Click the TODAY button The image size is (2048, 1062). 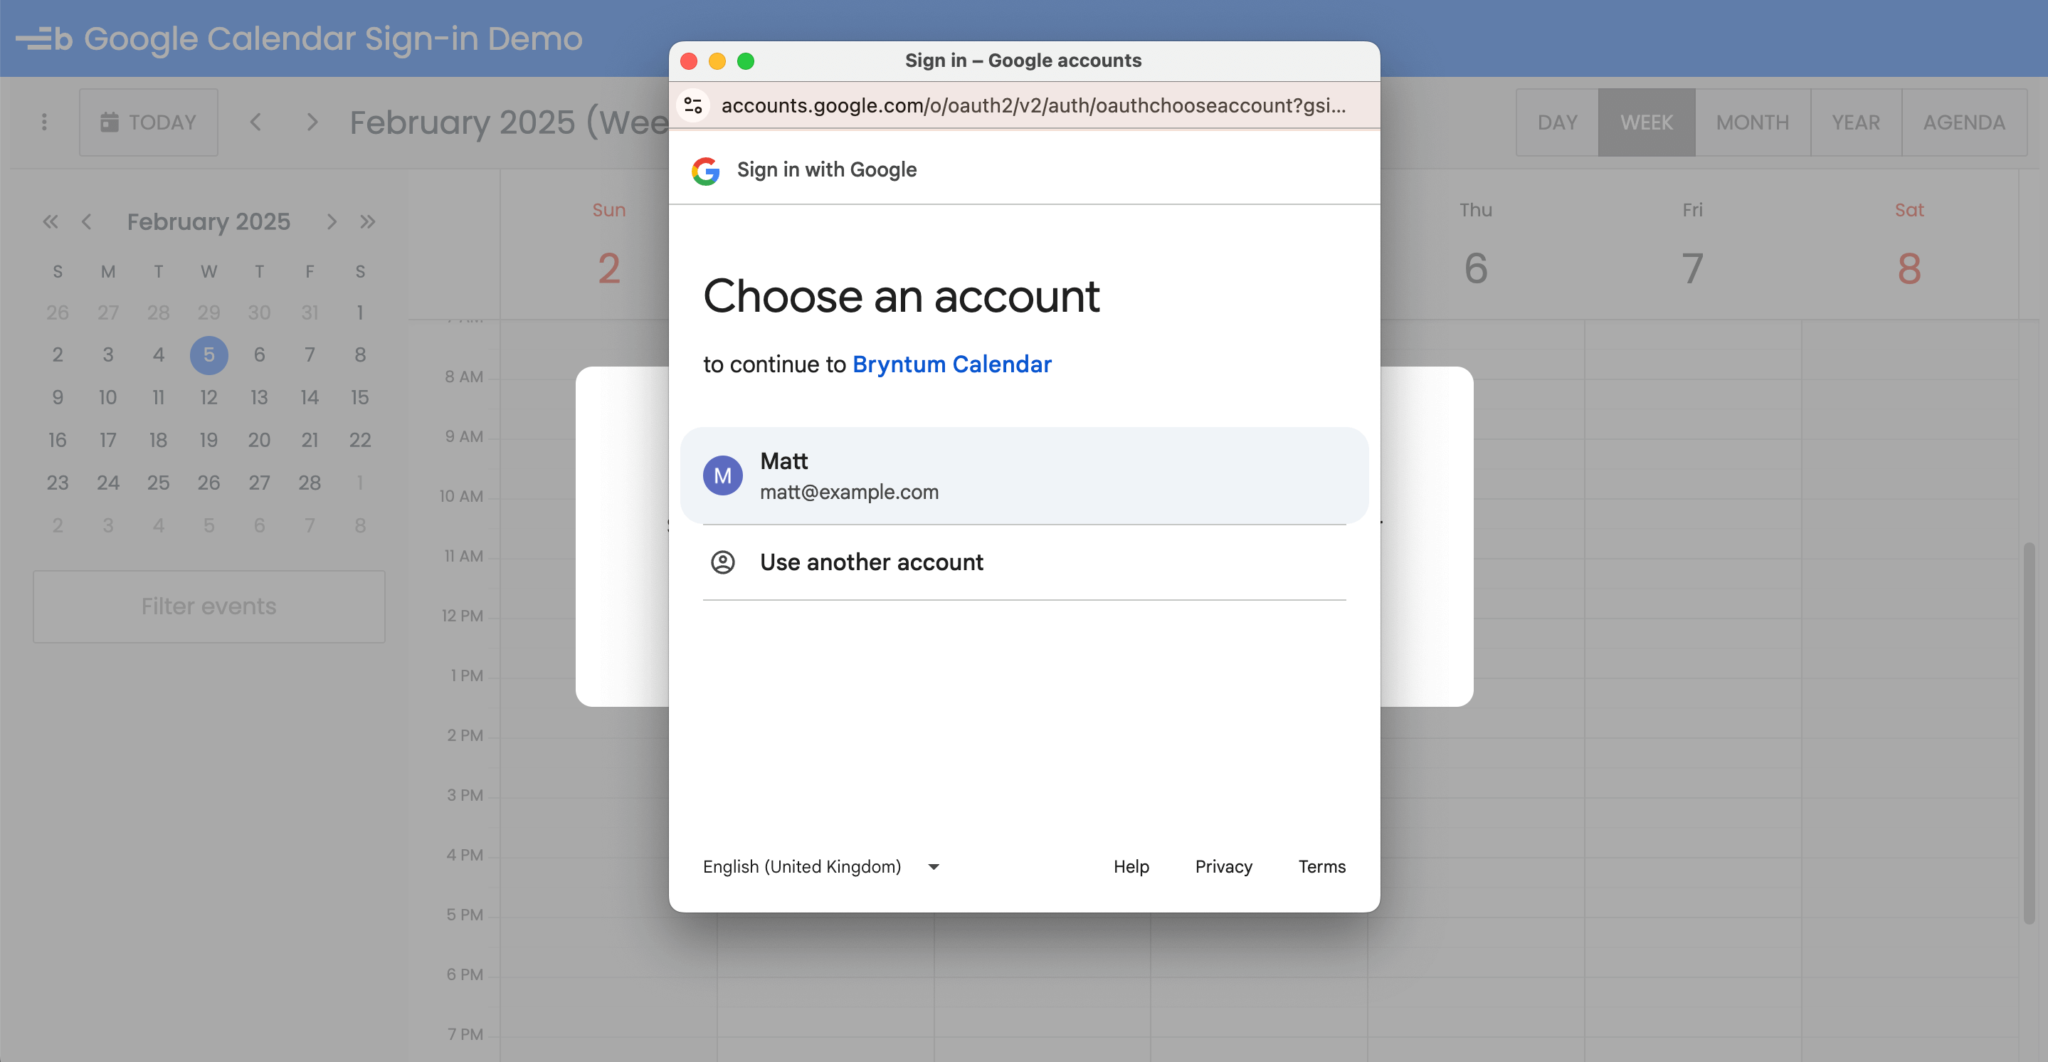[x=148, y=122]
